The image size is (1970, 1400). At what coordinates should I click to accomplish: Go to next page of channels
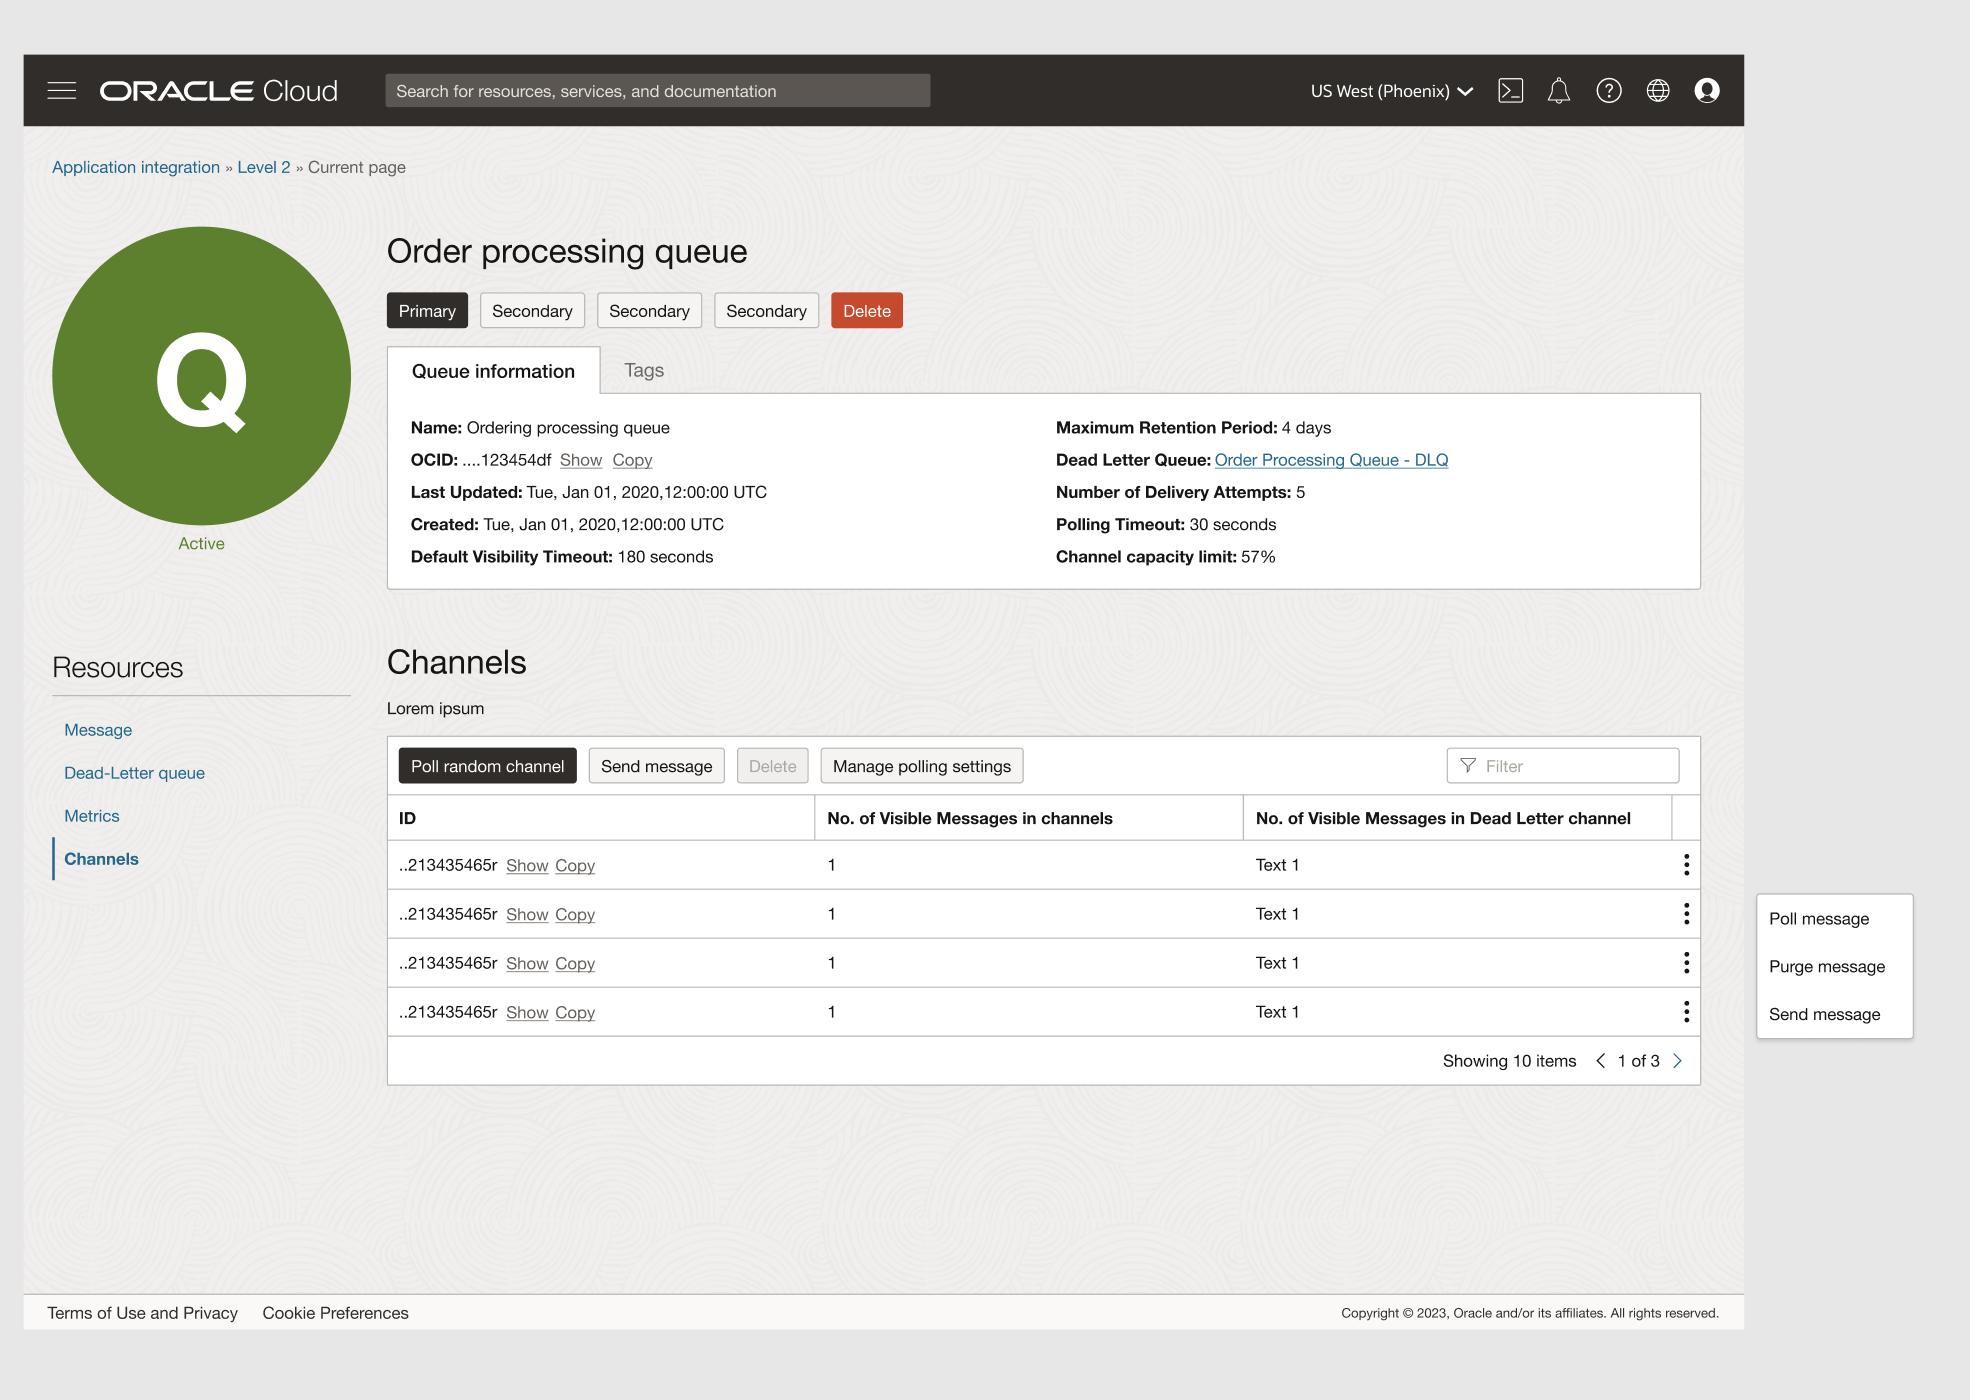click(x=1678, y=1060)
